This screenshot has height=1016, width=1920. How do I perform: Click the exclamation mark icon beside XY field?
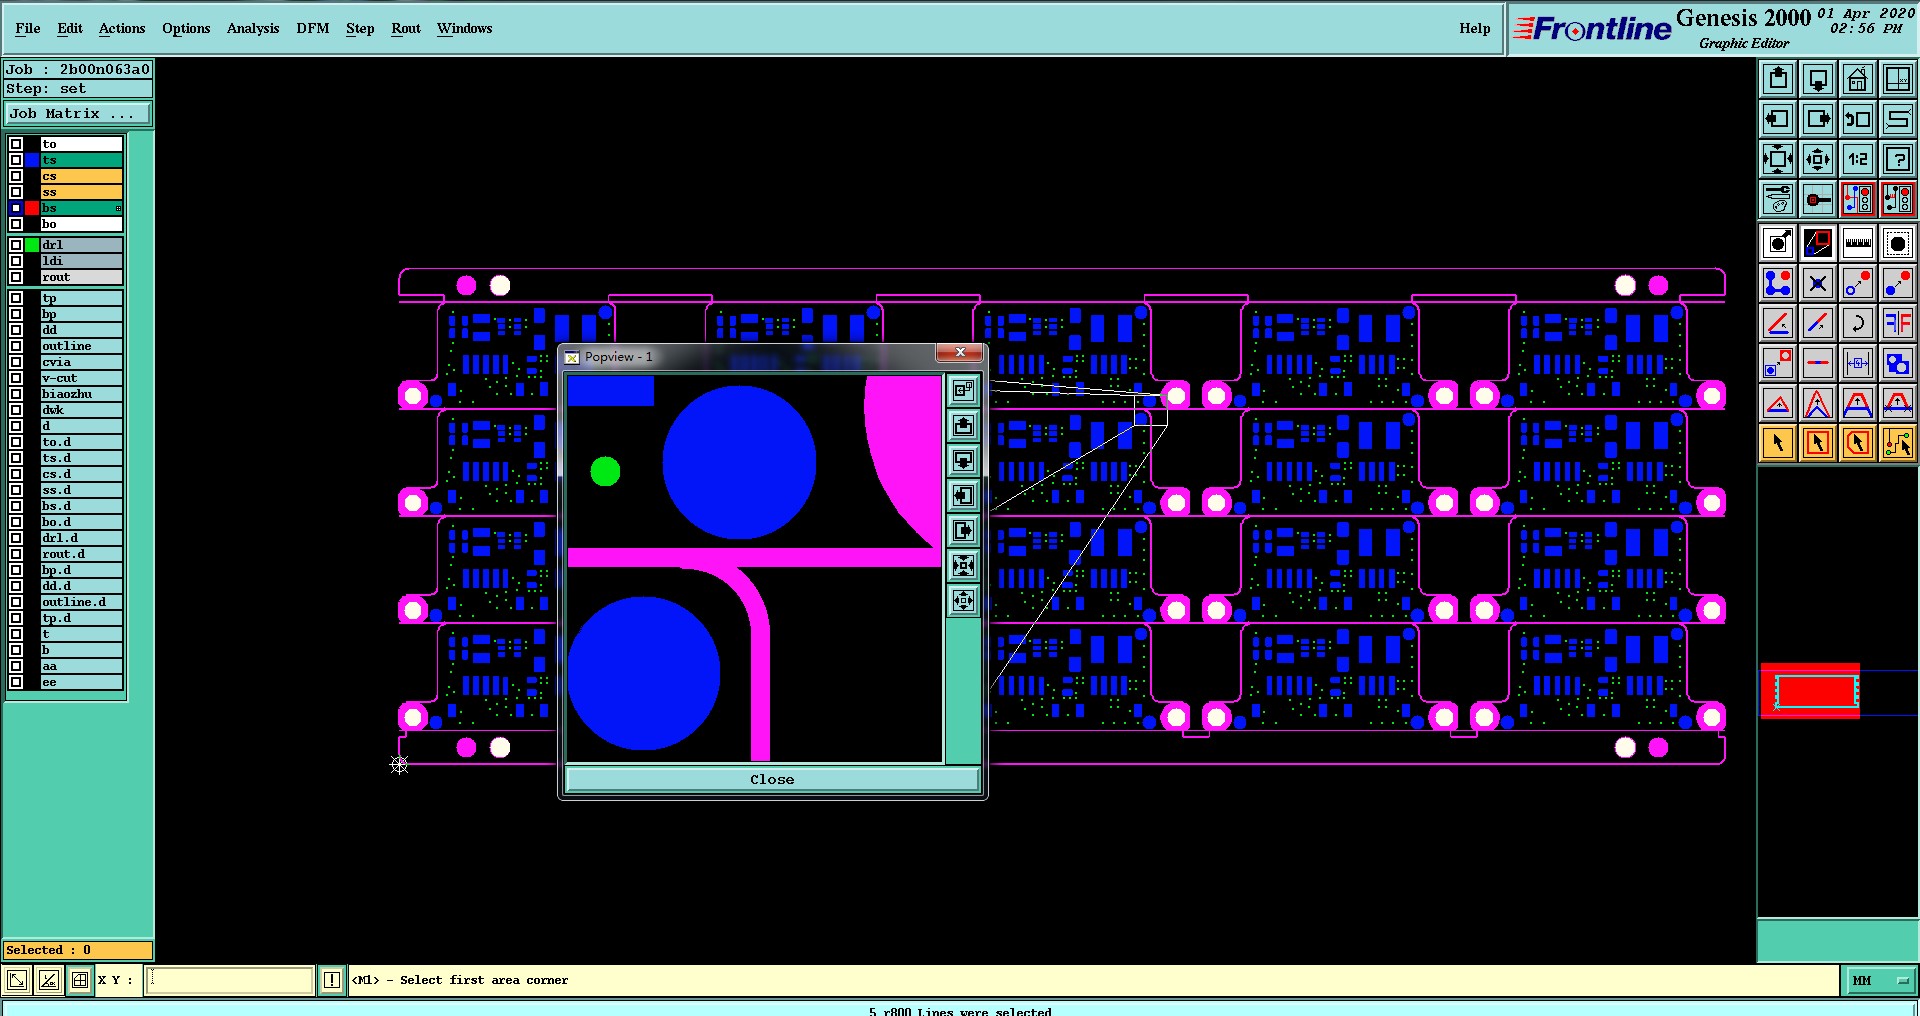tap(332, 980)
